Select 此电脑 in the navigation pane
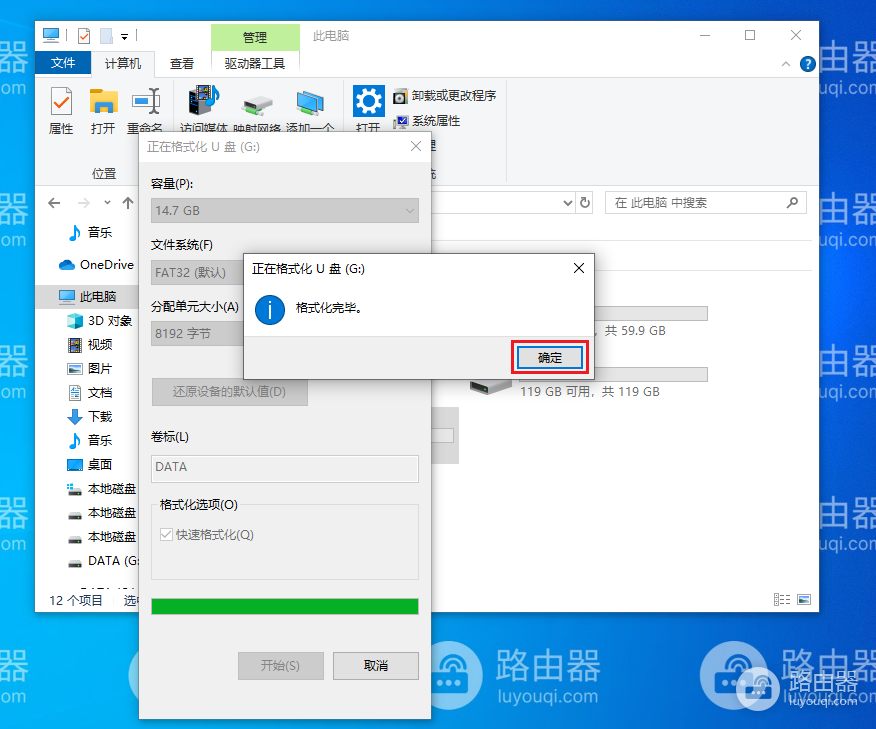Viewport: 876px width, 729px height. [88, 296]
